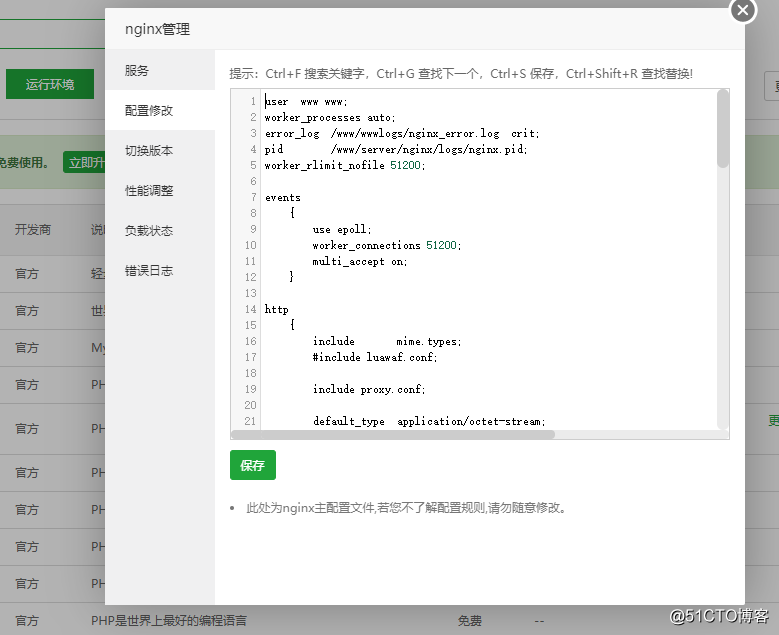779x635 pixels.
Task: Click line number 6 in gutter
Action: point(253,181)
